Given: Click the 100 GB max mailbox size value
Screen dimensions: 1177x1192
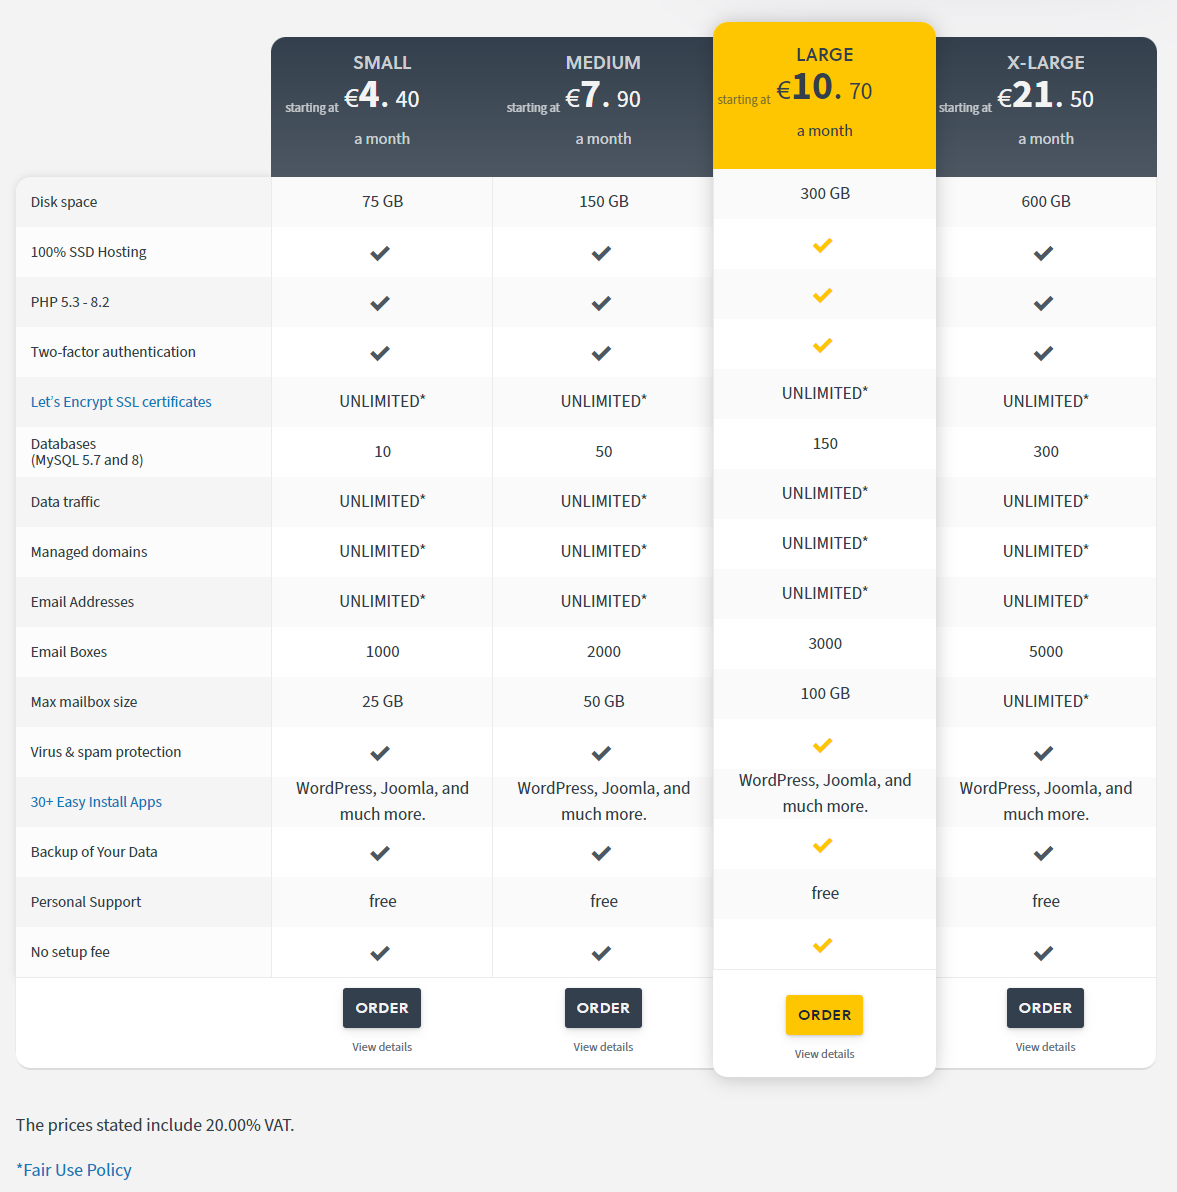Looking at the screenshot, I should (x=825, y=693).
